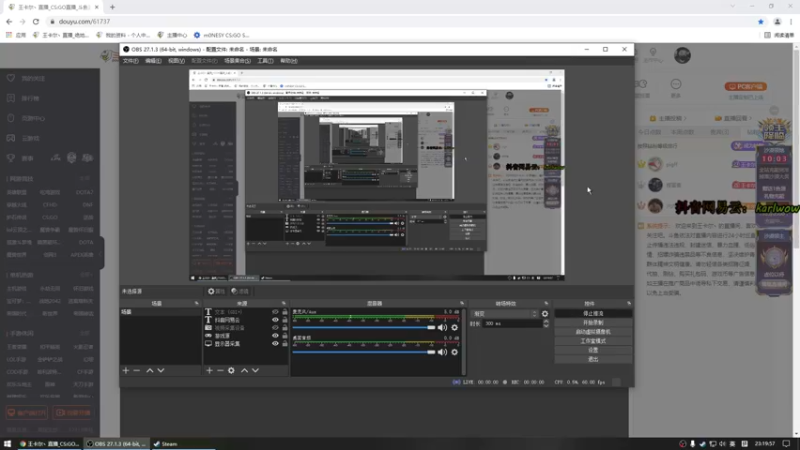This screenshot has height=450, width=800.
Task: Open the sources list gear settings icon
Action: 231,370
